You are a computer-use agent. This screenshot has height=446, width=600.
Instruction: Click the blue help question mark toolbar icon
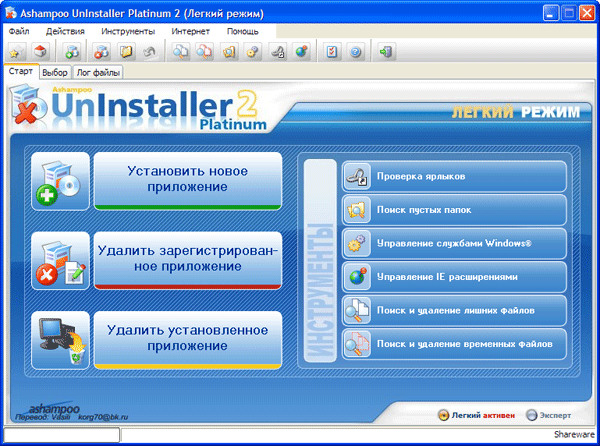pyautogui.click(x=356, y=51)
